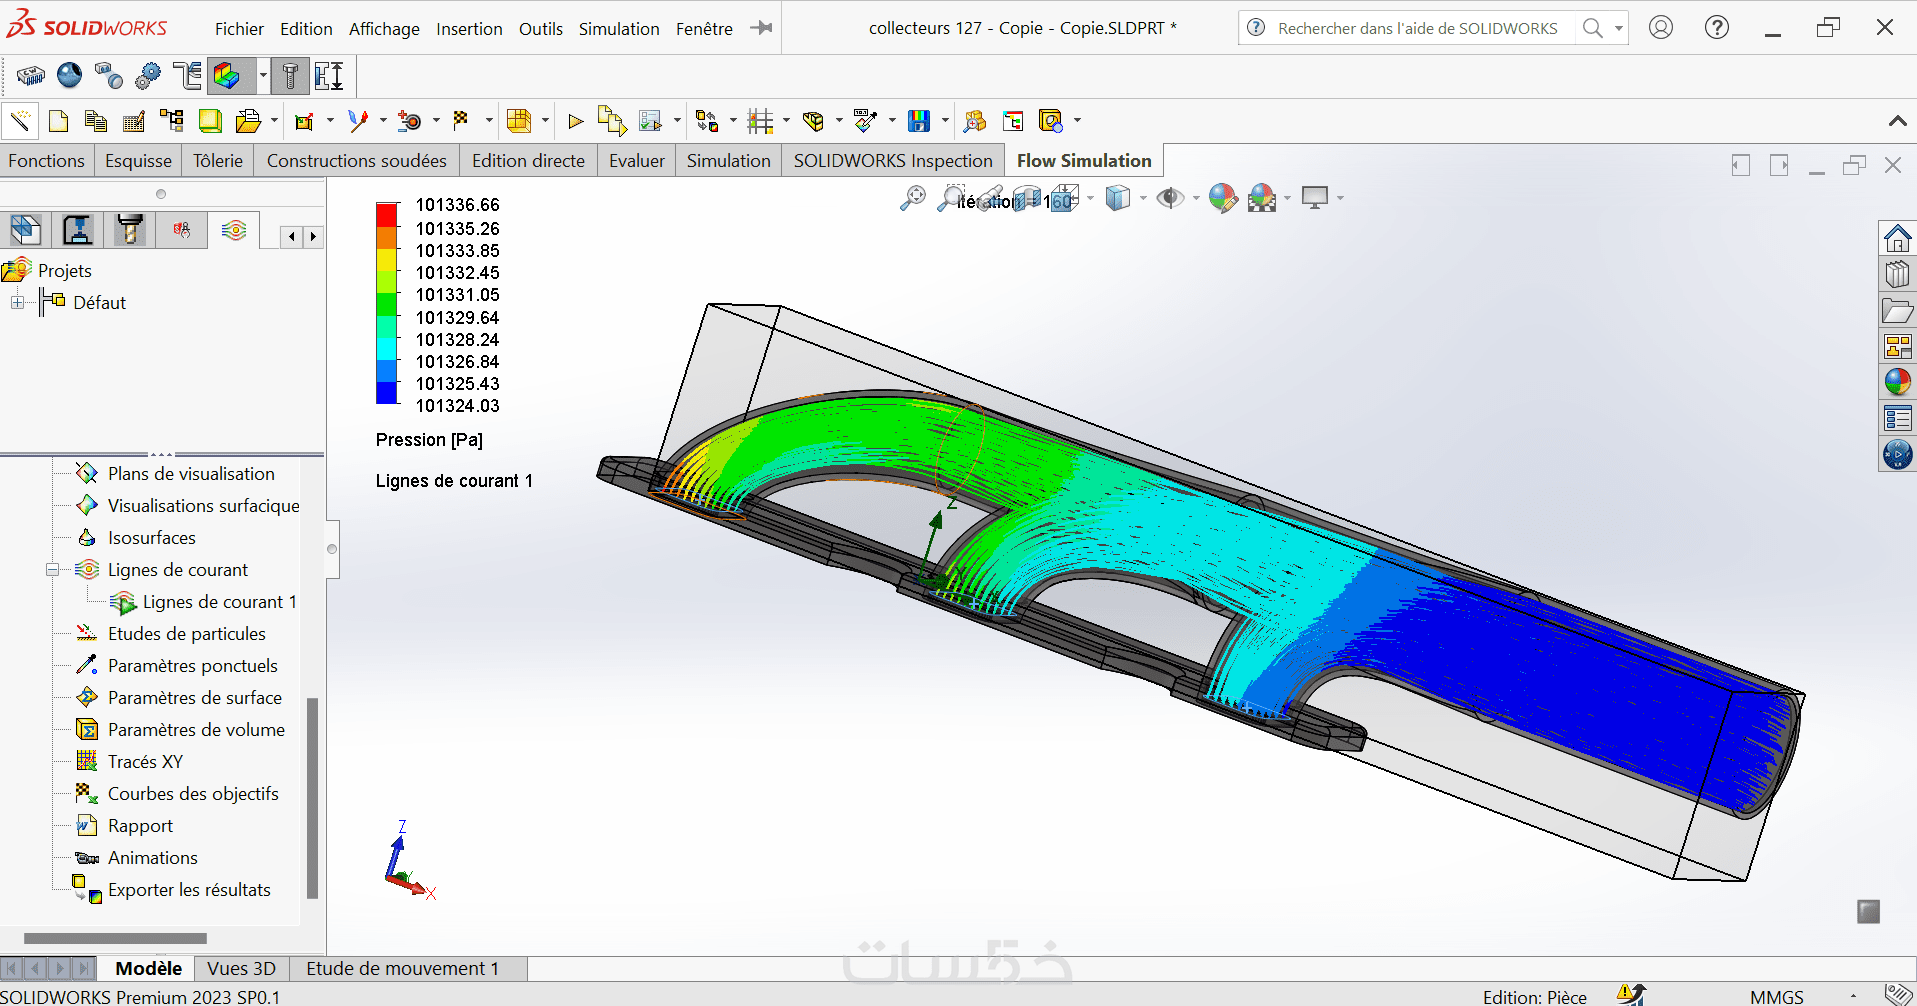The image size is (1917, 1006).
Task: Switch to the Vues 3D tab
Action: (x=241, y=968)
